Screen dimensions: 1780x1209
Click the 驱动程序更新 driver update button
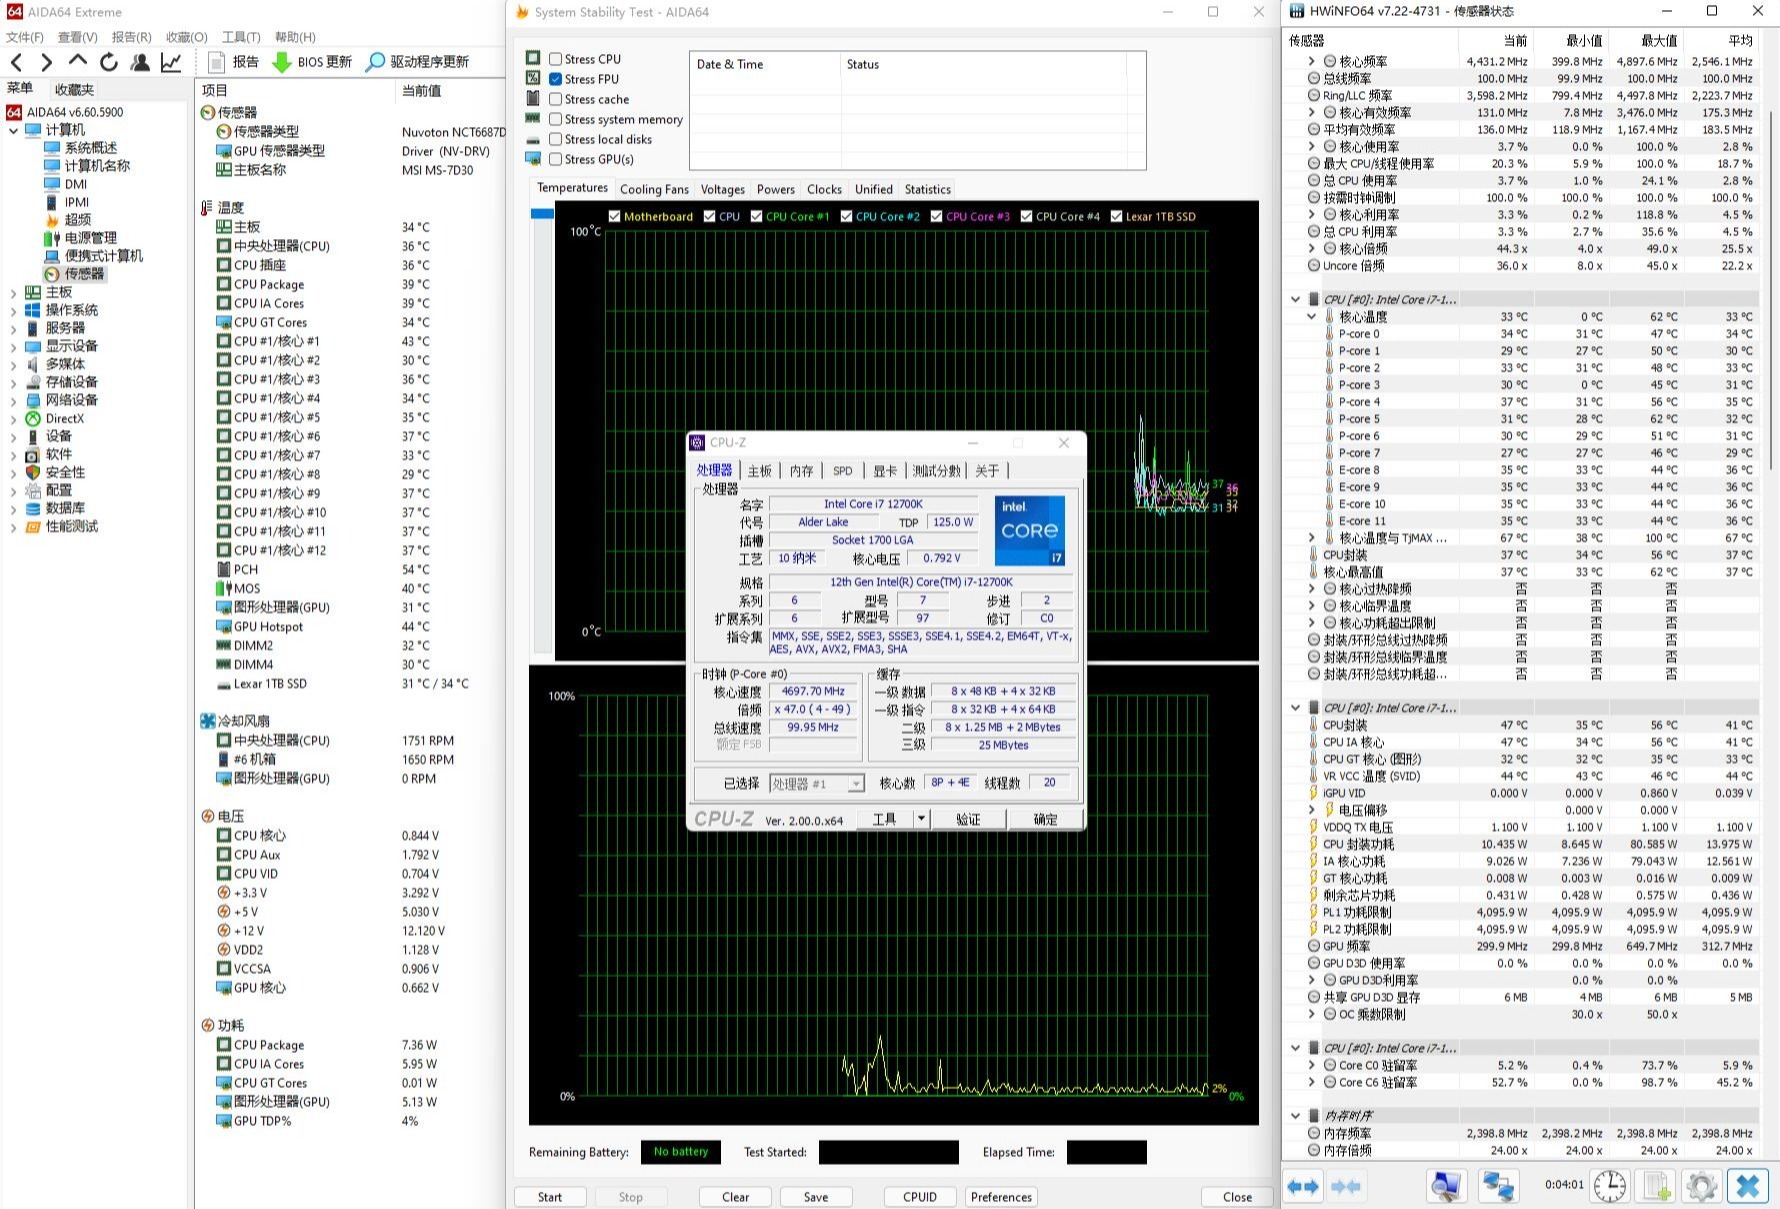(417, 62)
